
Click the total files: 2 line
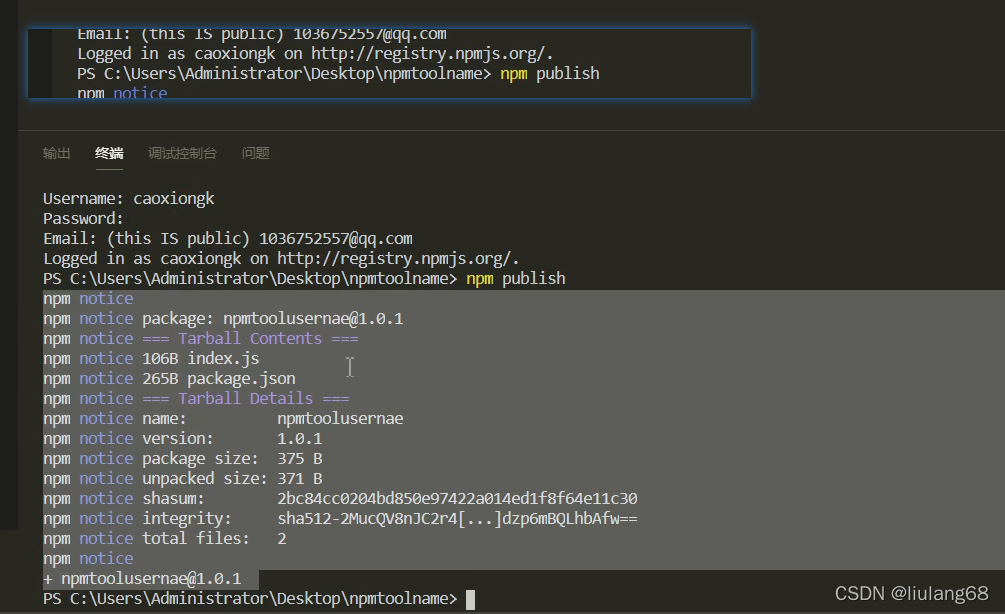(x=165, y=538)
